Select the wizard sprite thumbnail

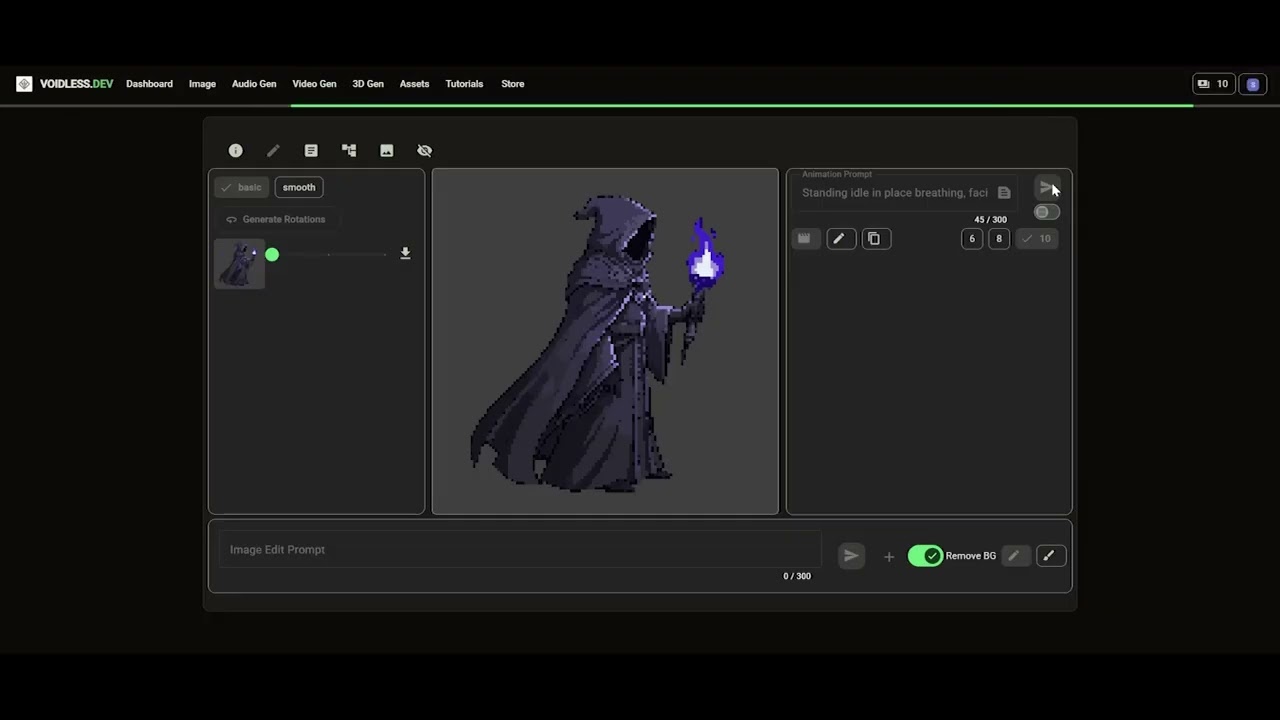tap(239, 264)
